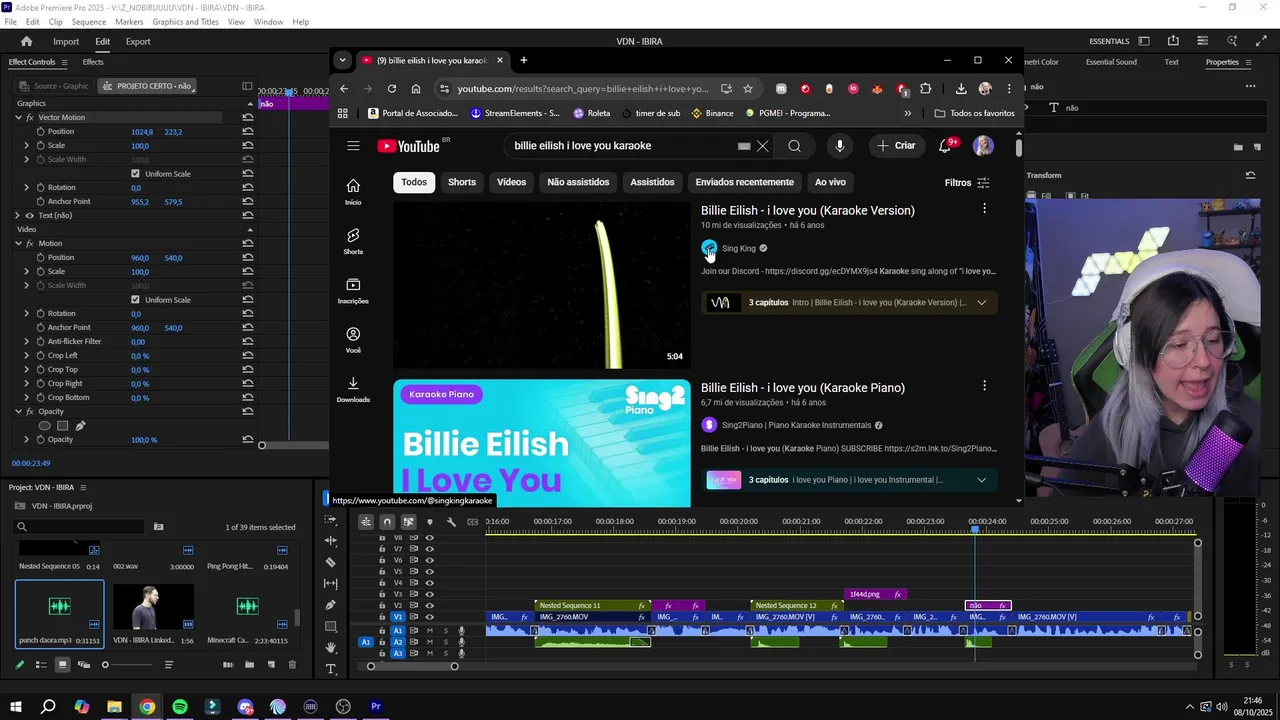This screenshot has width=1280, height=720.
Task: Click the New Item icon in Project panel
Action: click(x=270, y=665)
